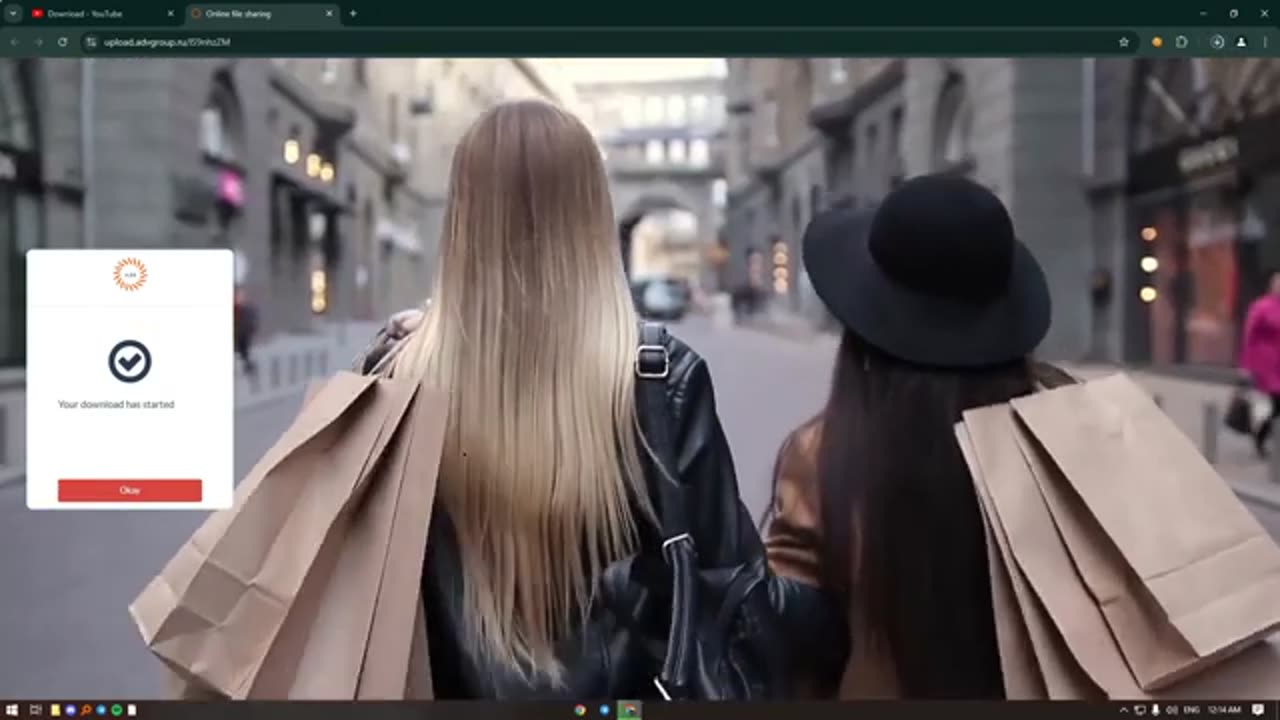Open the tab search dropdown arrow
This screenshot has width=1280, height=720.
12,13
